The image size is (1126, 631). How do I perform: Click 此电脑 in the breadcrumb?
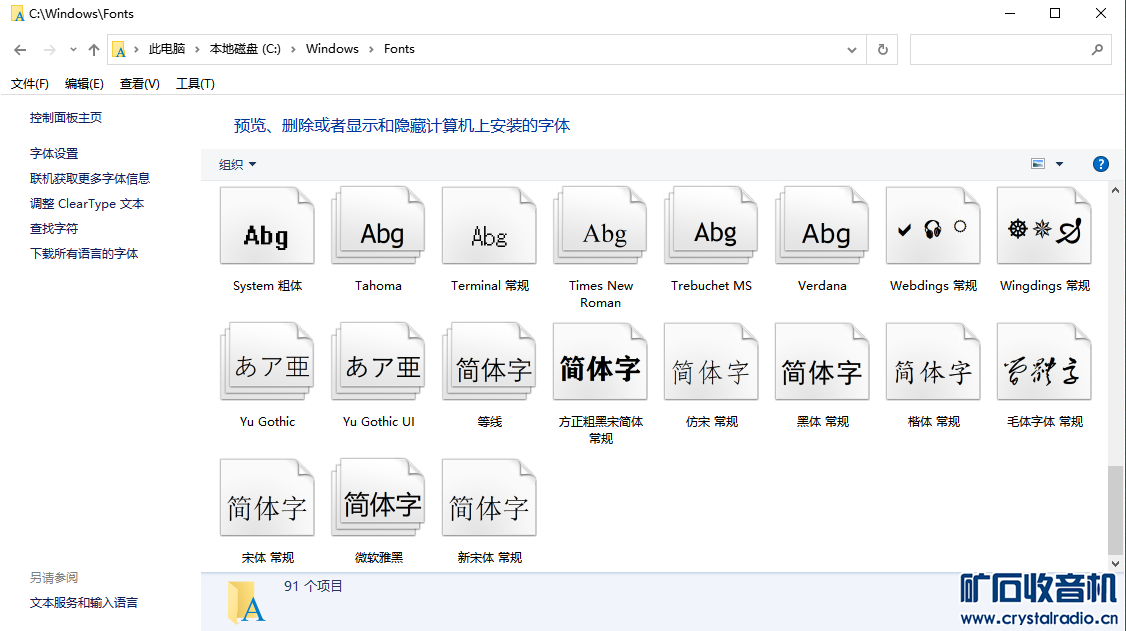point(167,49)
